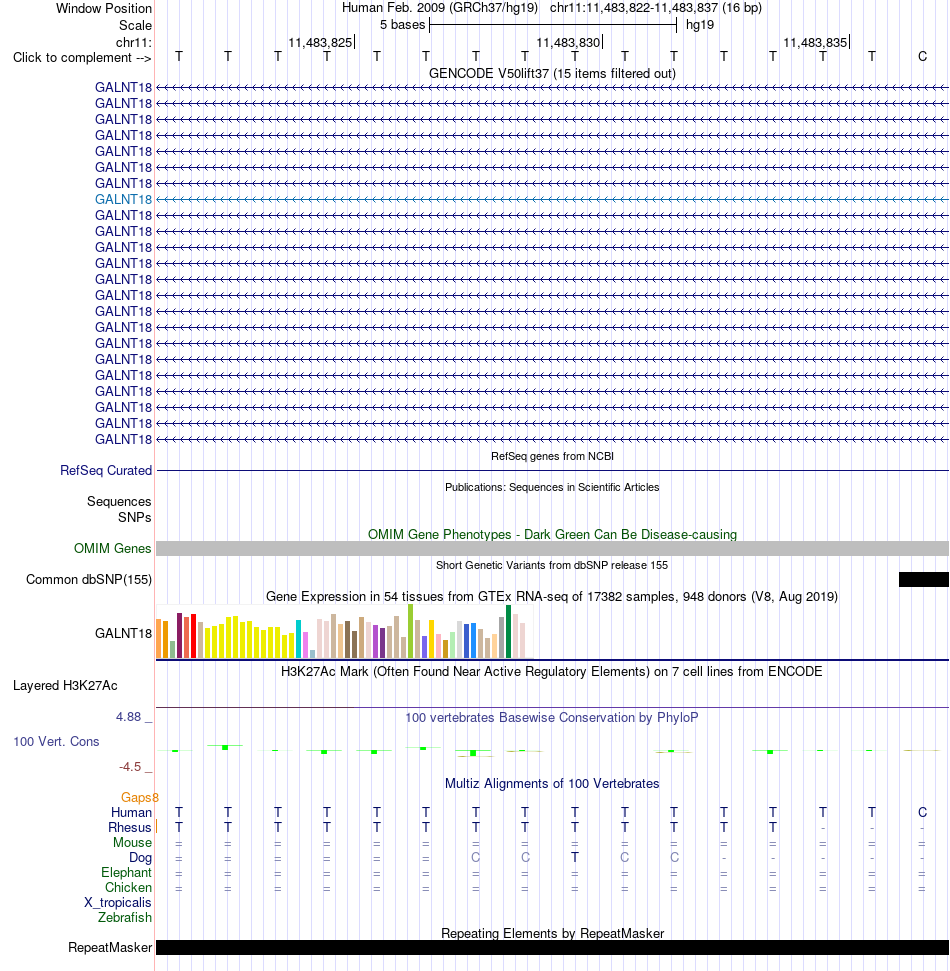Open 'Repeating Elements by RepeatMasker' title
Screen dimensions: 950x971
pyautogui.click(x=552, y=933)
